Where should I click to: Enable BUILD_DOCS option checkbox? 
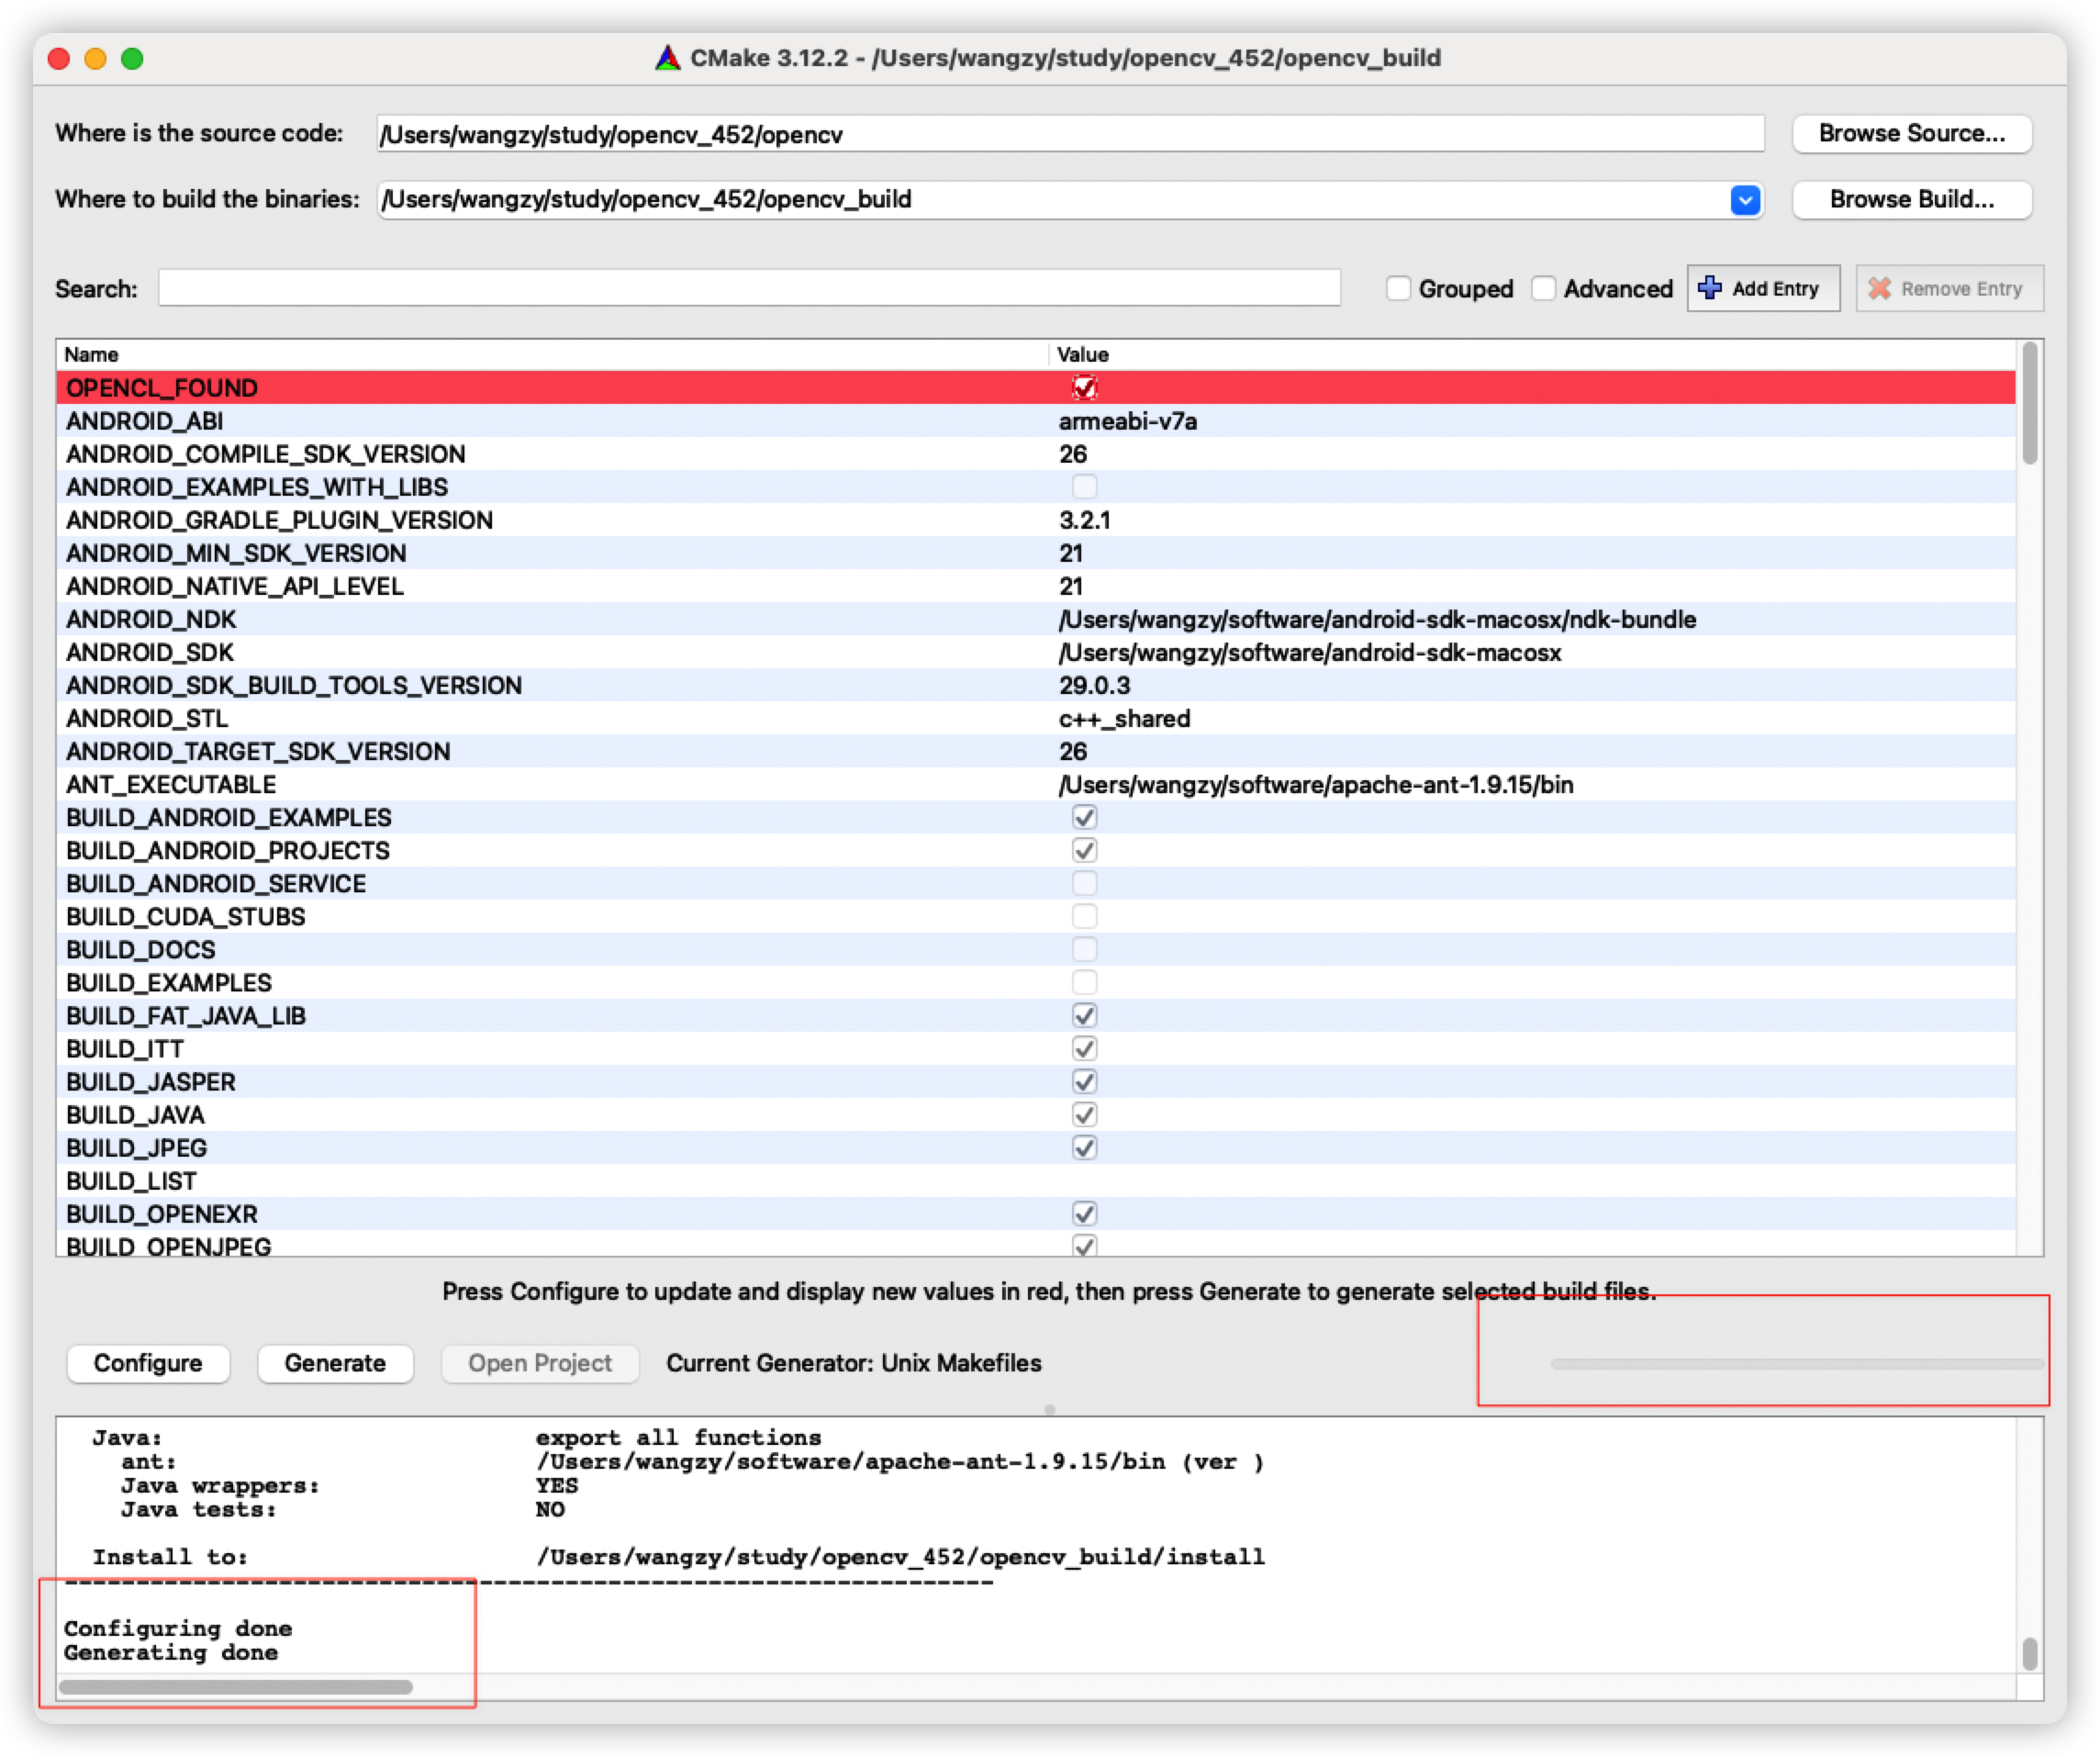click(1084, 949)
